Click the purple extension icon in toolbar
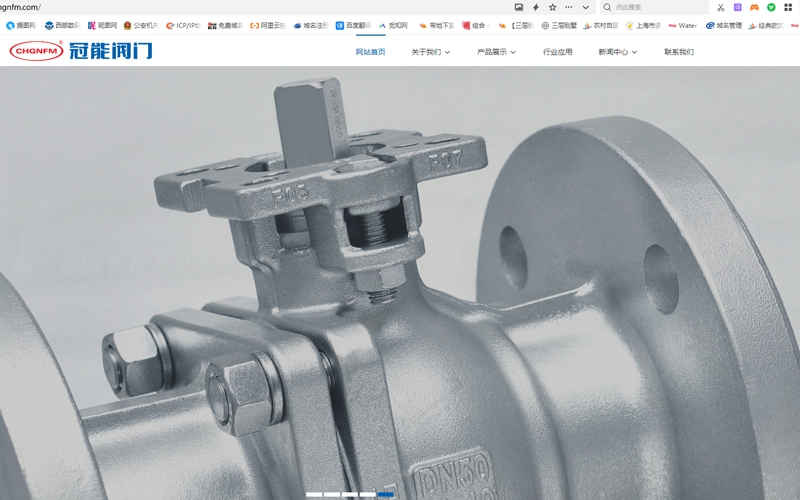The width and height of the screenshot is (800, 500). point(737,7)
